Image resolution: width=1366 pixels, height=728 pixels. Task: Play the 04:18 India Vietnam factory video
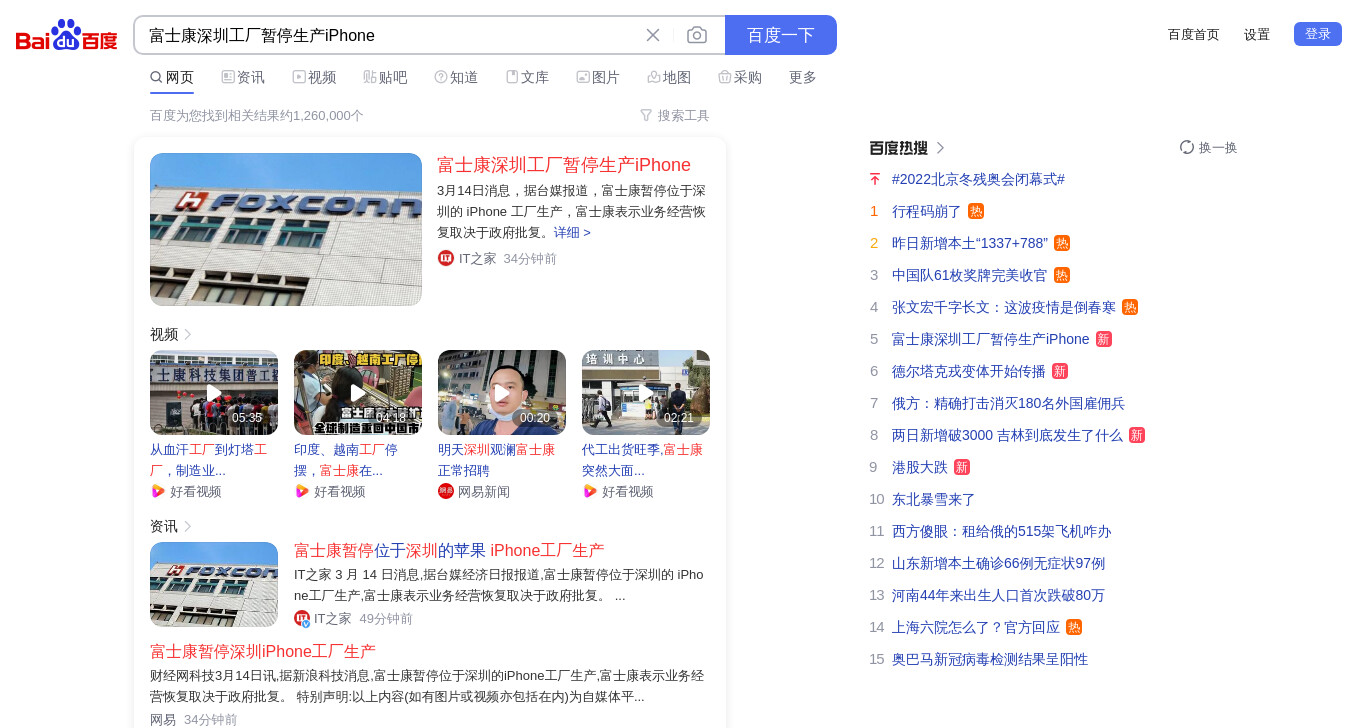(x=358, y=392)
